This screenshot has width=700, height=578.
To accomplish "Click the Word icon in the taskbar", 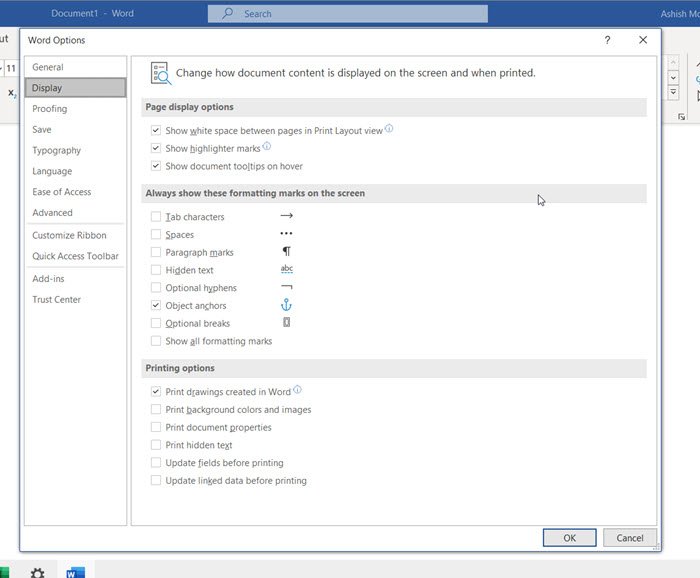I will 75,572.
